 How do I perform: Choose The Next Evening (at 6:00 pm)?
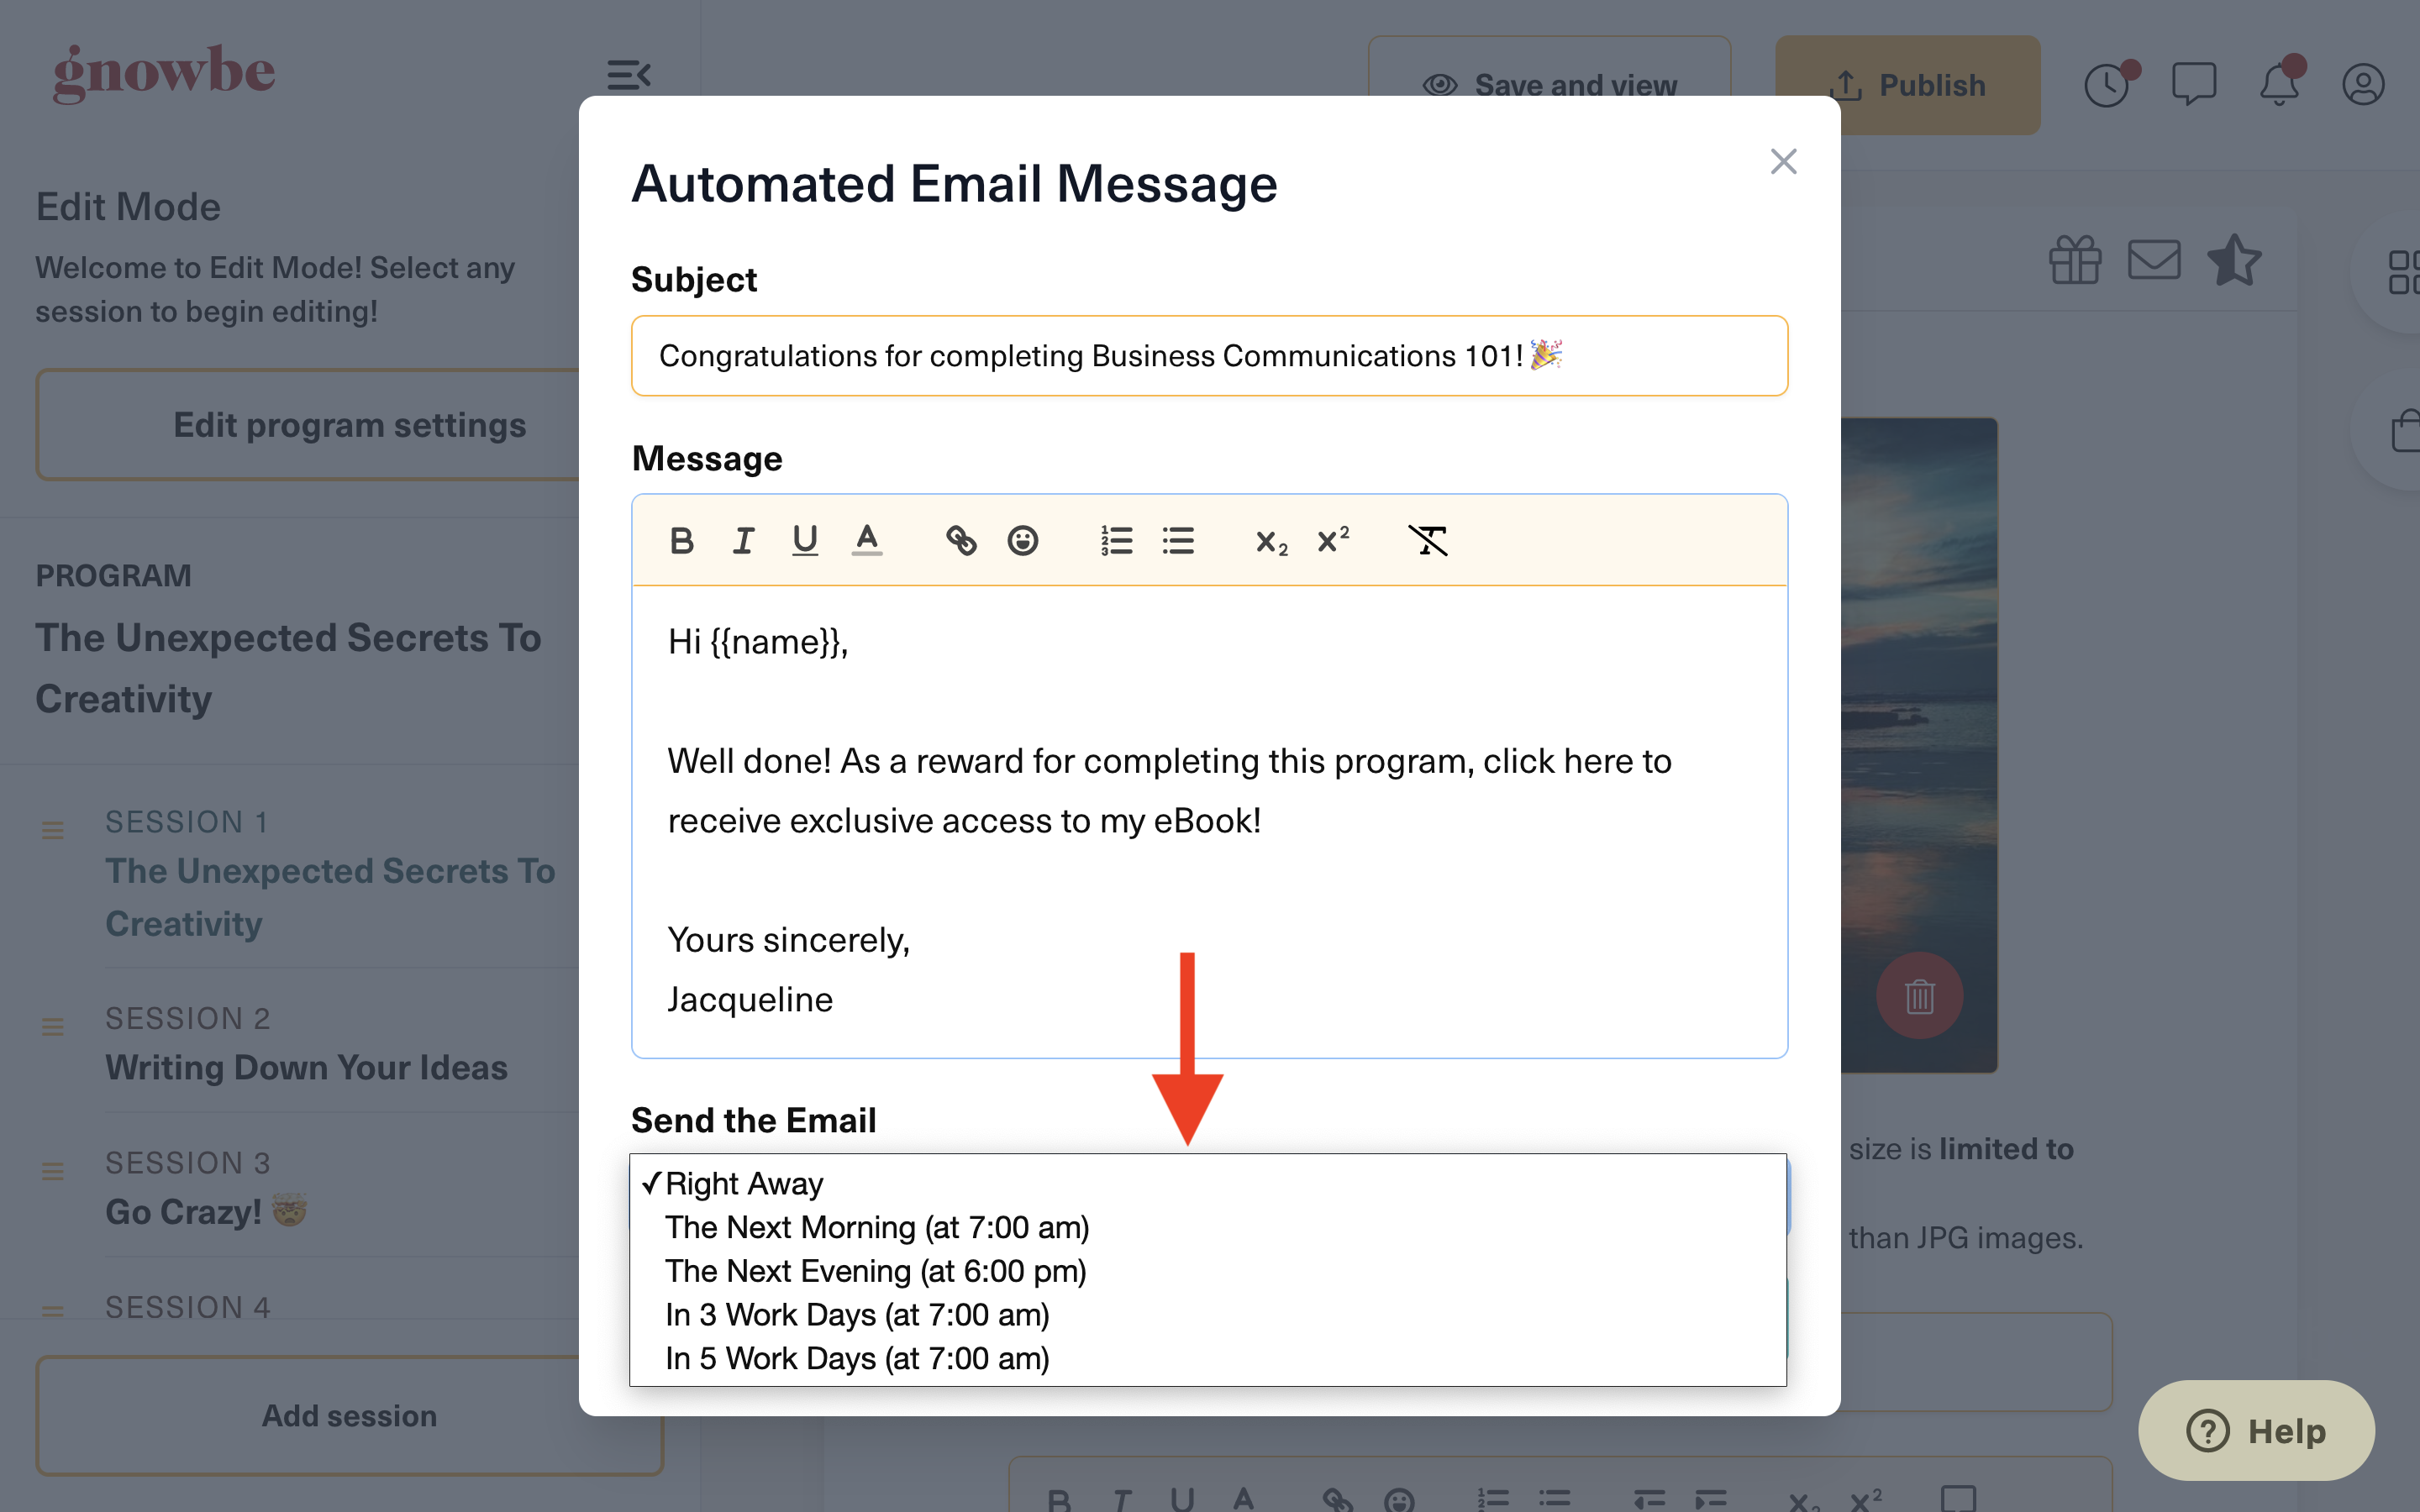point(1208,1271)
